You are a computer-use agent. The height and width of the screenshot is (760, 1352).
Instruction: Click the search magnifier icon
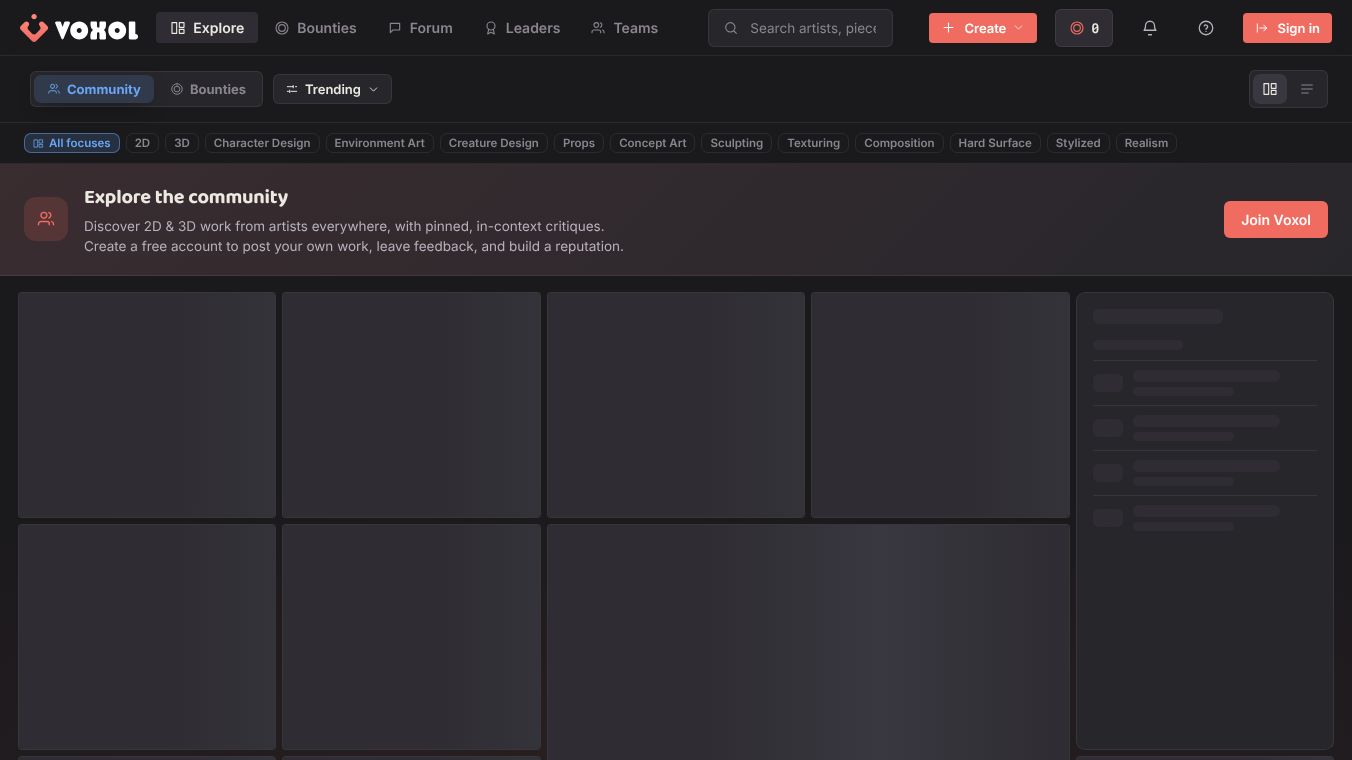[x=731, y=28]
